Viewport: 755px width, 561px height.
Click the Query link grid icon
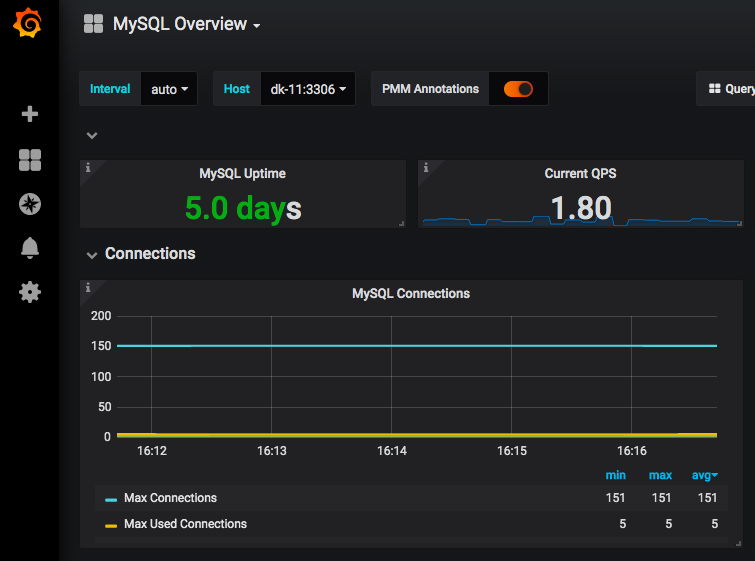click(x=715, y=89)
